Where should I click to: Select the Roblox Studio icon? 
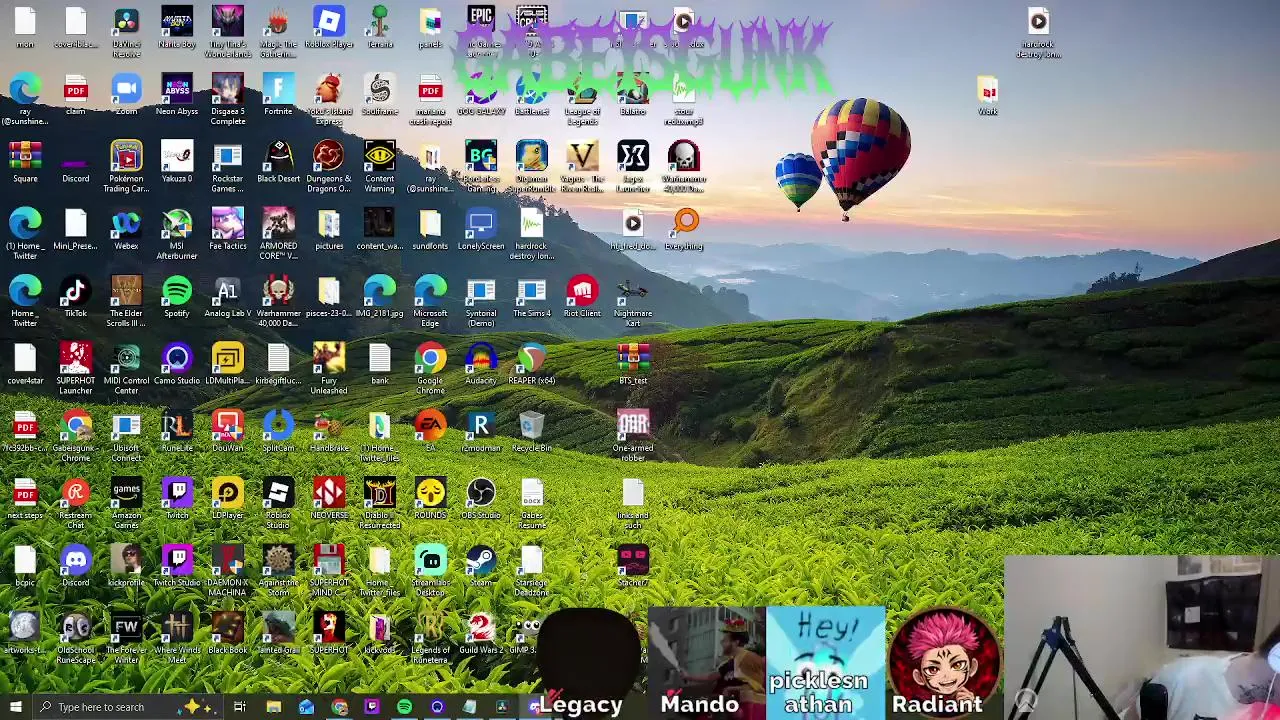[278, 502]
